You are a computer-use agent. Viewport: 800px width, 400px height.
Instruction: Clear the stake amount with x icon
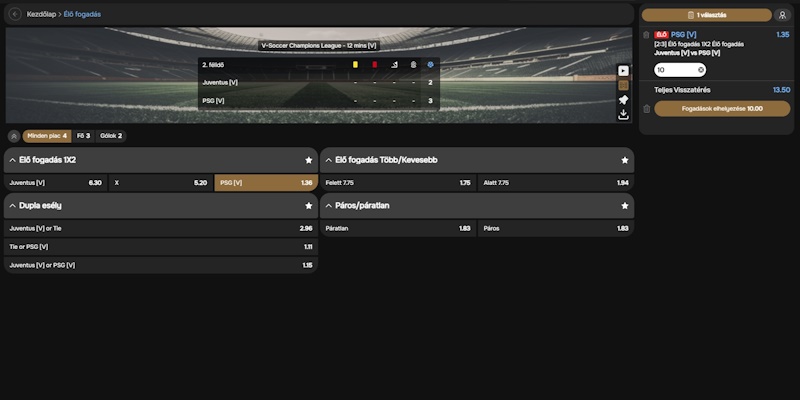pos(701,70)
